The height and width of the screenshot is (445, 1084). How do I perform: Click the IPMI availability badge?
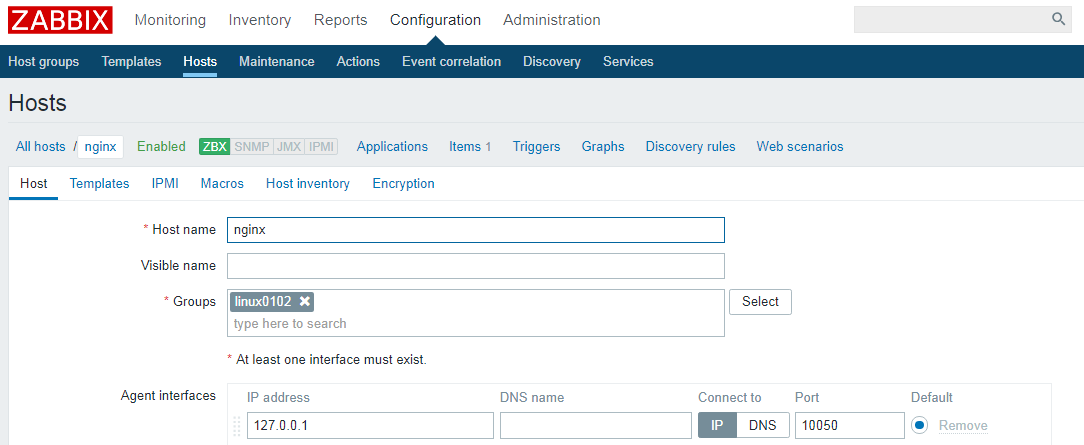tap(321, 147)
